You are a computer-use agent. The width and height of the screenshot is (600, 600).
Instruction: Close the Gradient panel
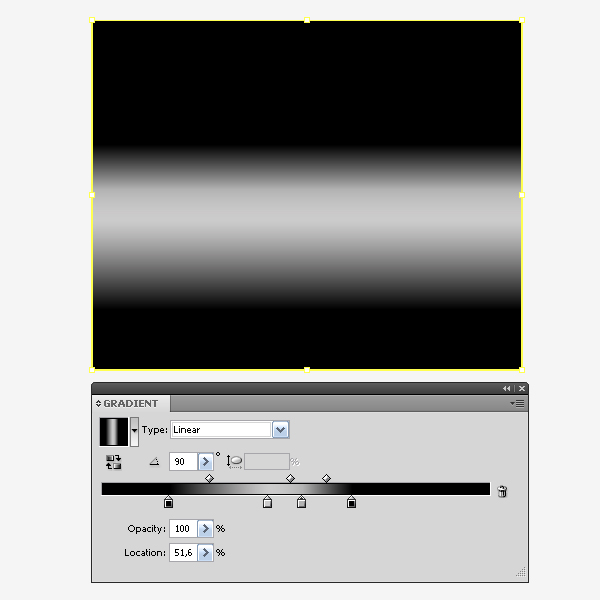(522, 388)
